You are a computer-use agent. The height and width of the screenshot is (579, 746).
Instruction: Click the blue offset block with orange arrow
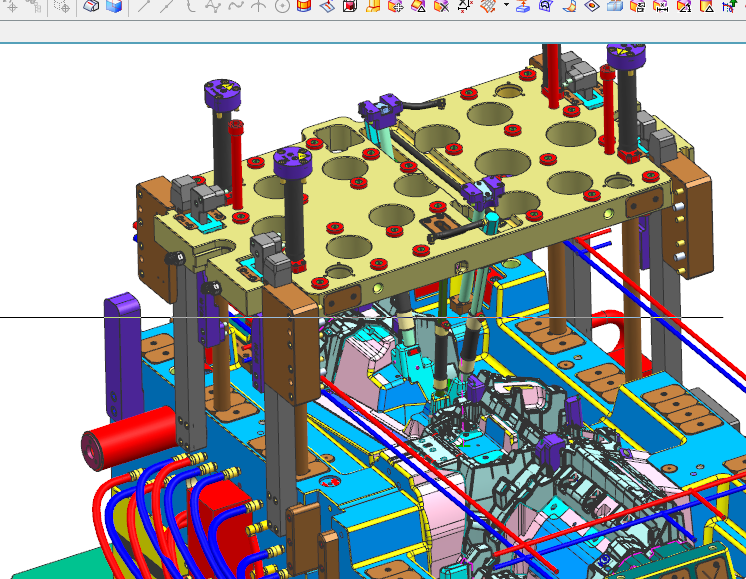tap(523, 6)
